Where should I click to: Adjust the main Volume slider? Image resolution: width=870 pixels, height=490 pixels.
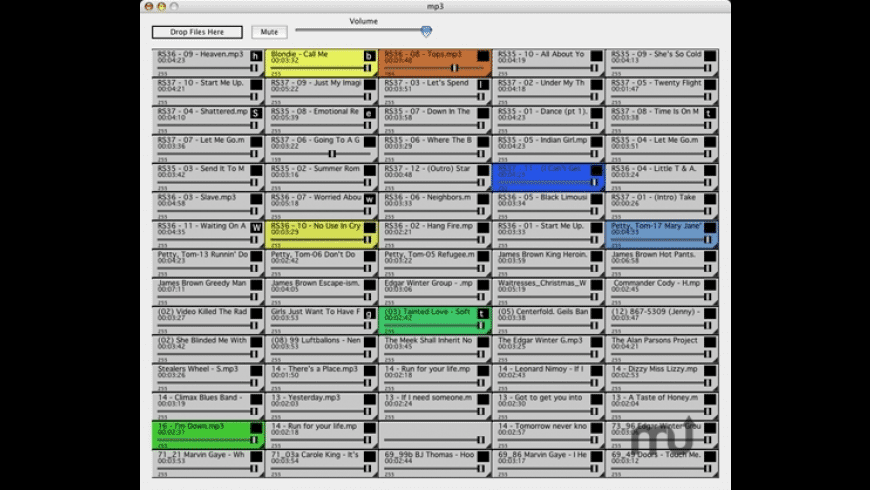point(363,31)
